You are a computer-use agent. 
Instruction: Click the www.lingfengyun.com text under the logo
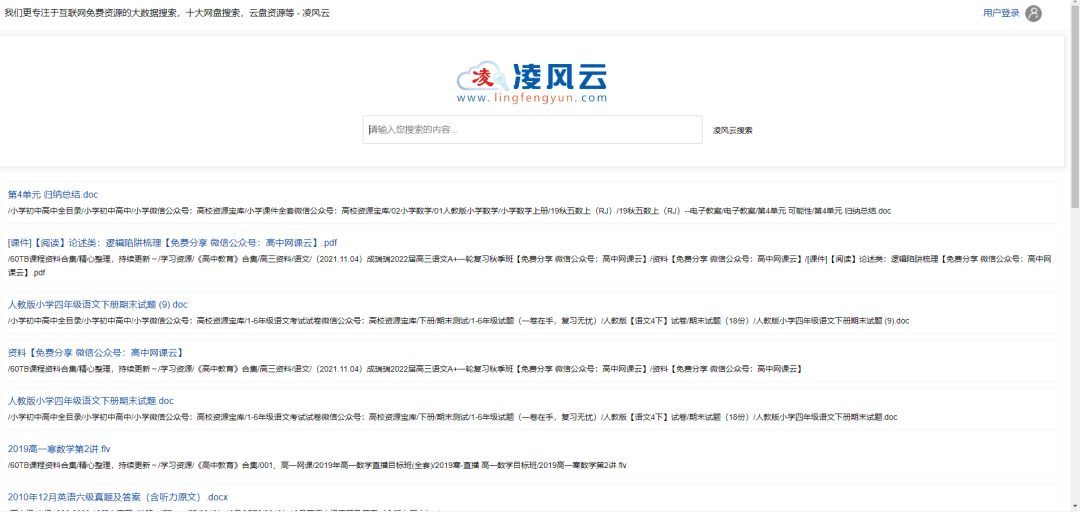(x=531, y=98)
